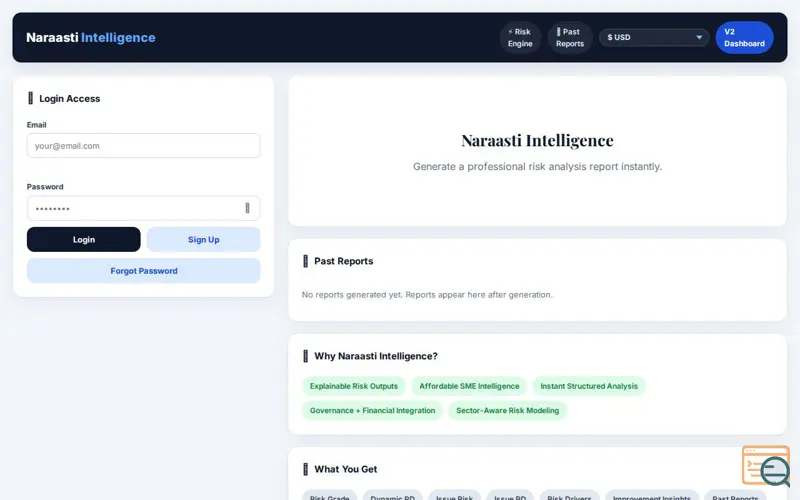Focus the Email input field
The width and height of the screenshot is (800, 500).
tap(143, 146)
